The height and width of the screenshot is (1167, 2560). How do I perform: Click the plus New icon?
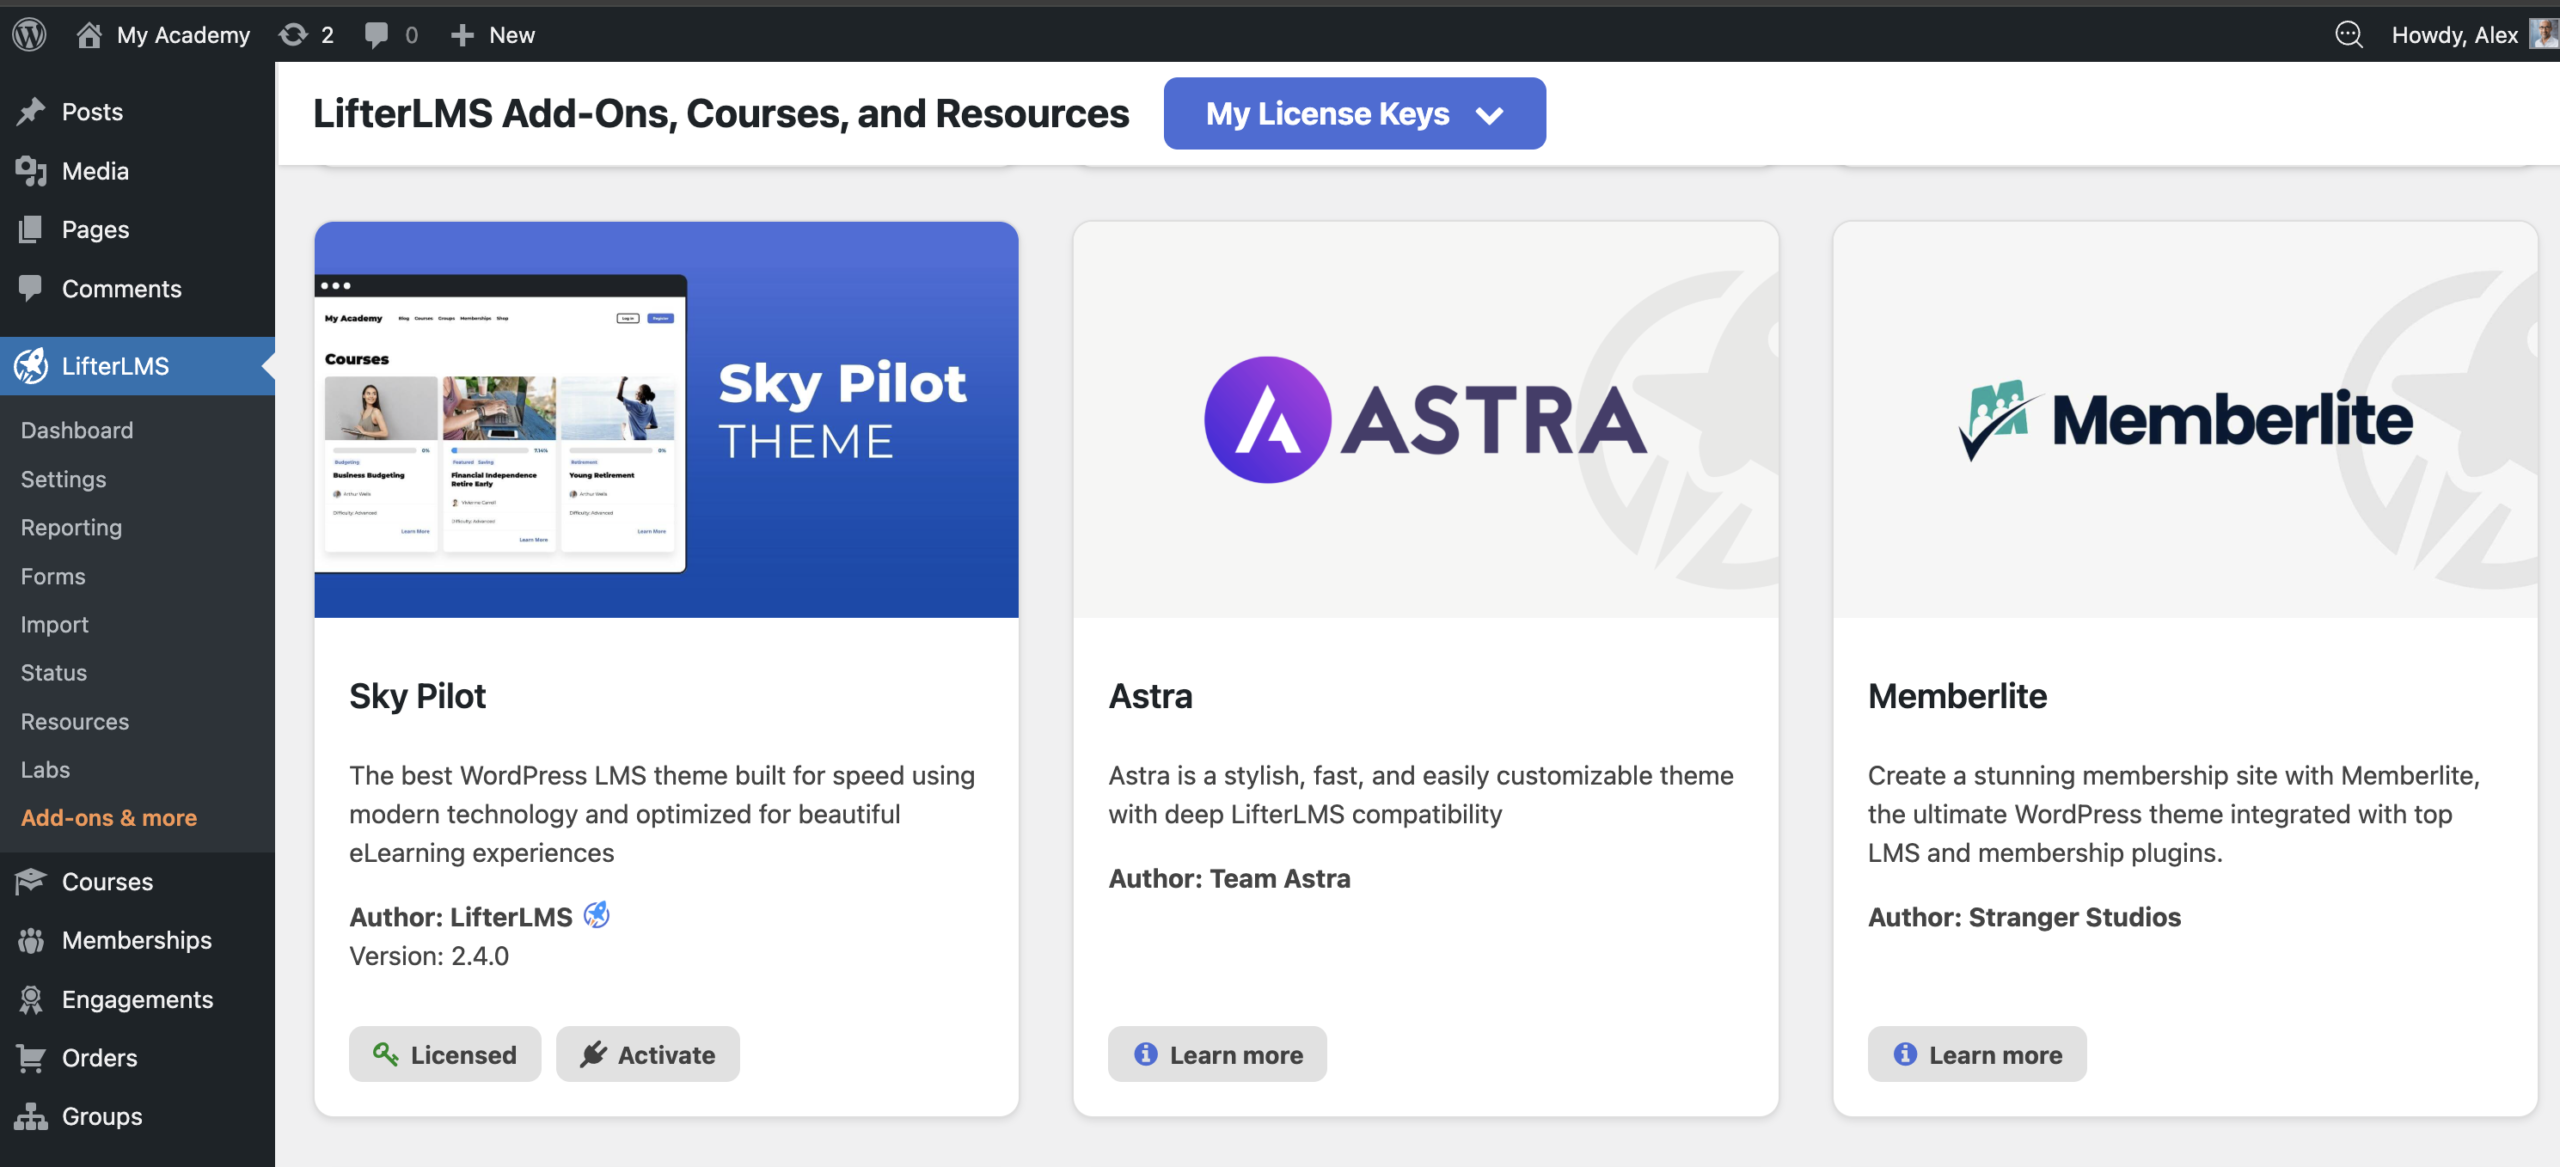click(x=461, y=35)
